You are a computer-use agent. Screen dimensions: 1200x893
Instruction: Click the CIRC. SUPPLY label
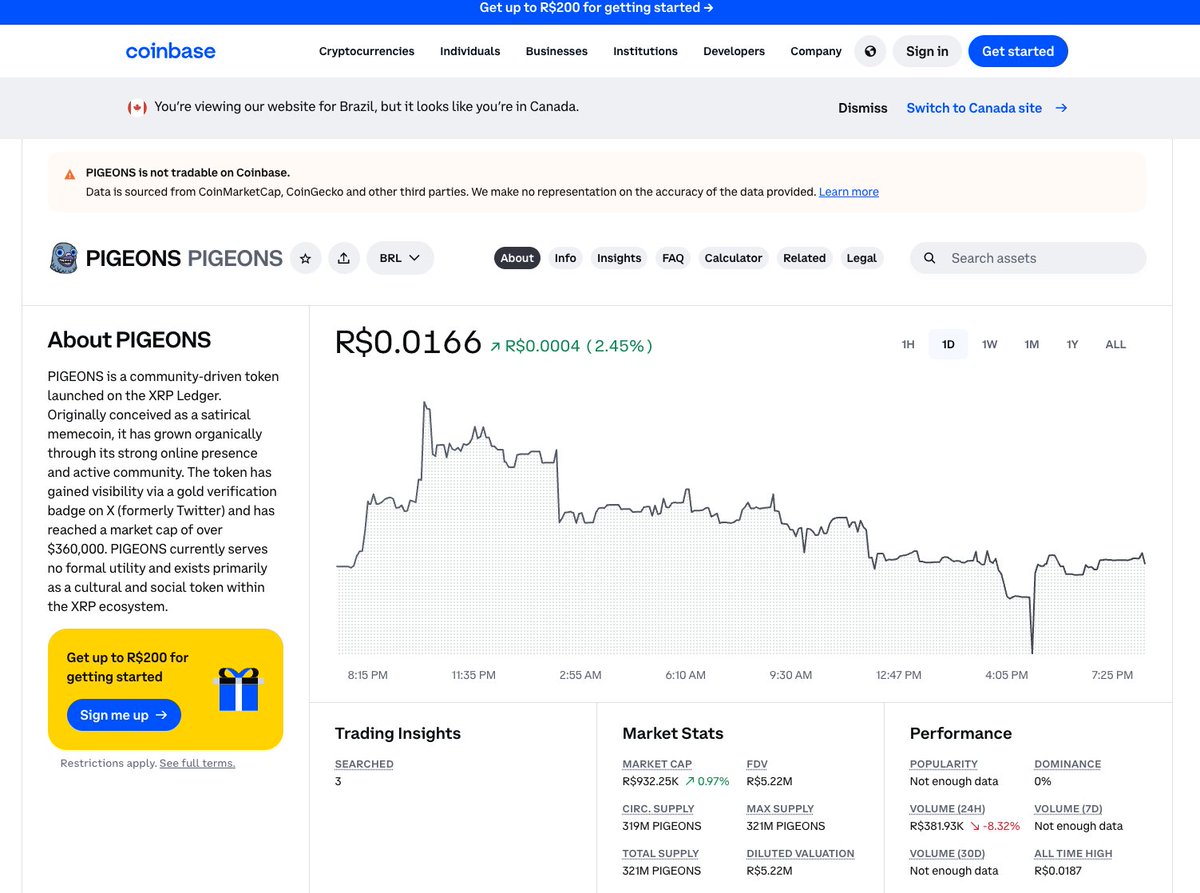[x=658, y=809]
